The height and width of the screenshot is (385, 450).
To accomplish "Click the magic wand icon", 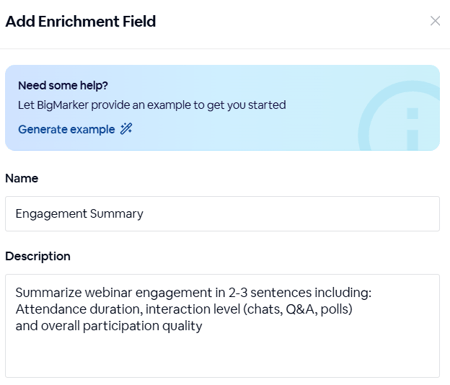I will coord(126,129).
